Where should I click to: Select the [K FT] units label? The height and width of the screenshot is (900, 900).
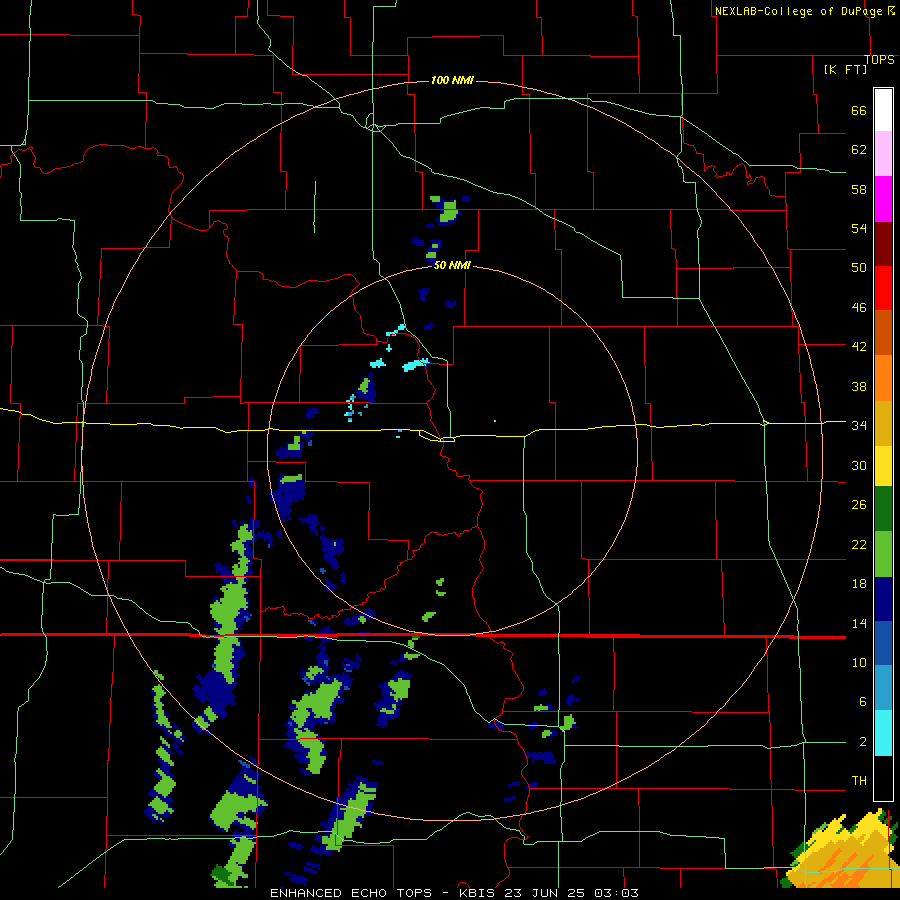pyautogui.click(x=845, y=69)
